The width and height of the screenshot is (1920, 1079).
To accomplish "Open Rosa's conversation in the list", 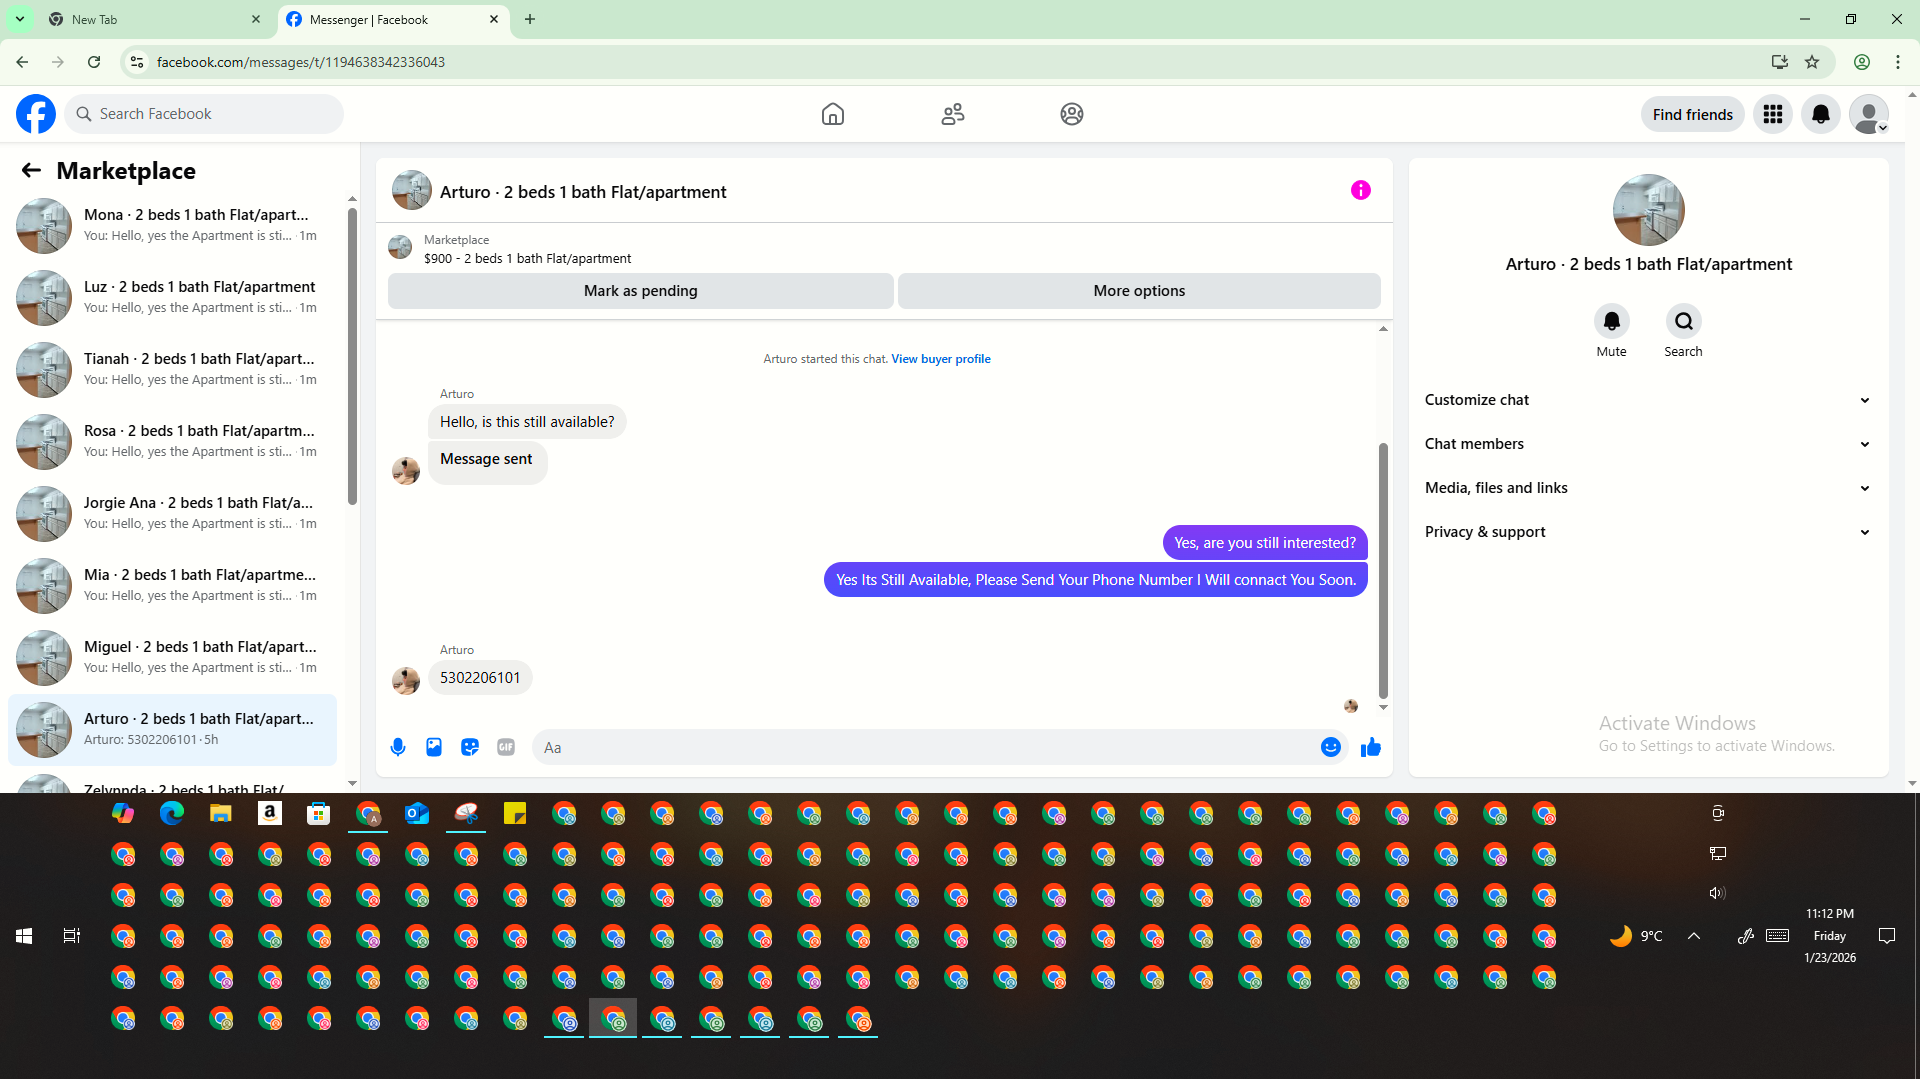I will click(172, 441).
